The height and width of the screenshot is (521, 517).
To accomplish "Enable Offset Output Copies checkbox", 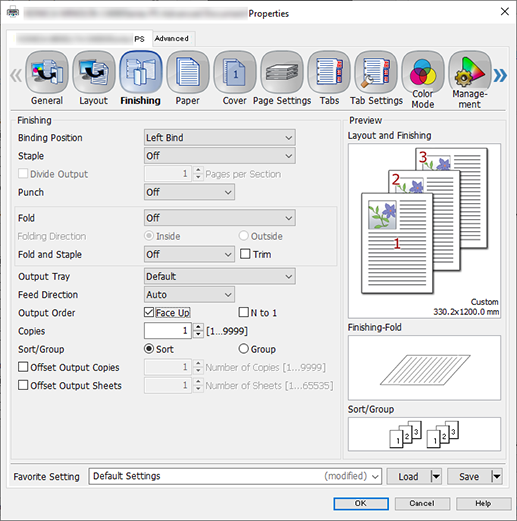I will click(x=23, y=367).
